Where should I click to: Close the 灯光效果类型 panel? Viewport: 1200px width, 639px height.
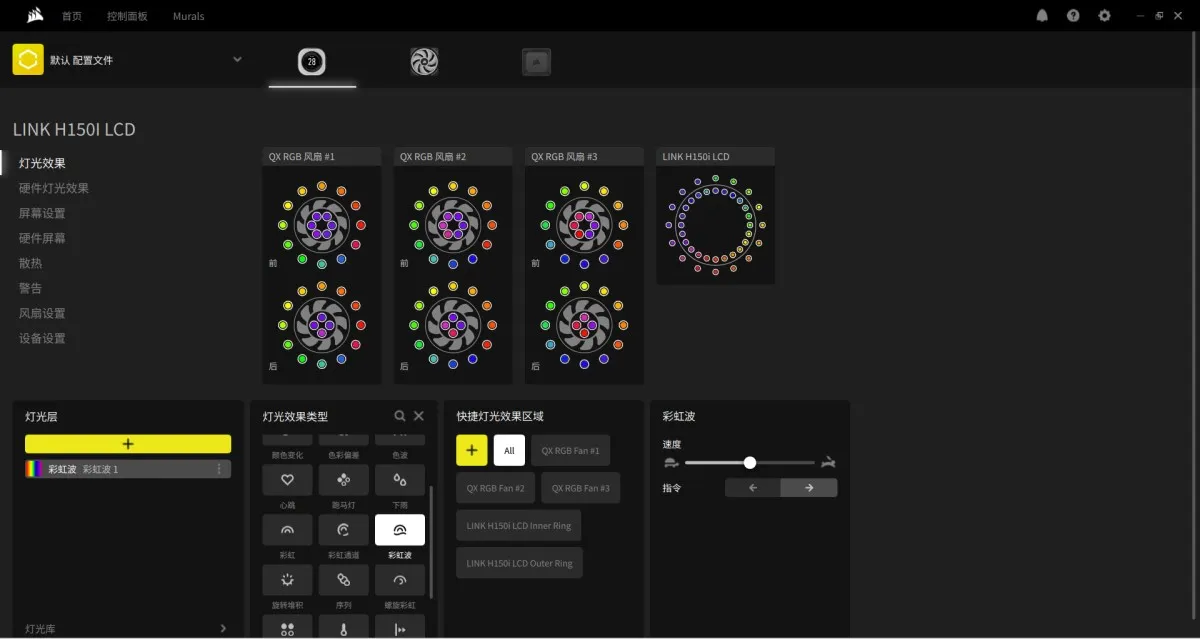click(x=419, y=416)
